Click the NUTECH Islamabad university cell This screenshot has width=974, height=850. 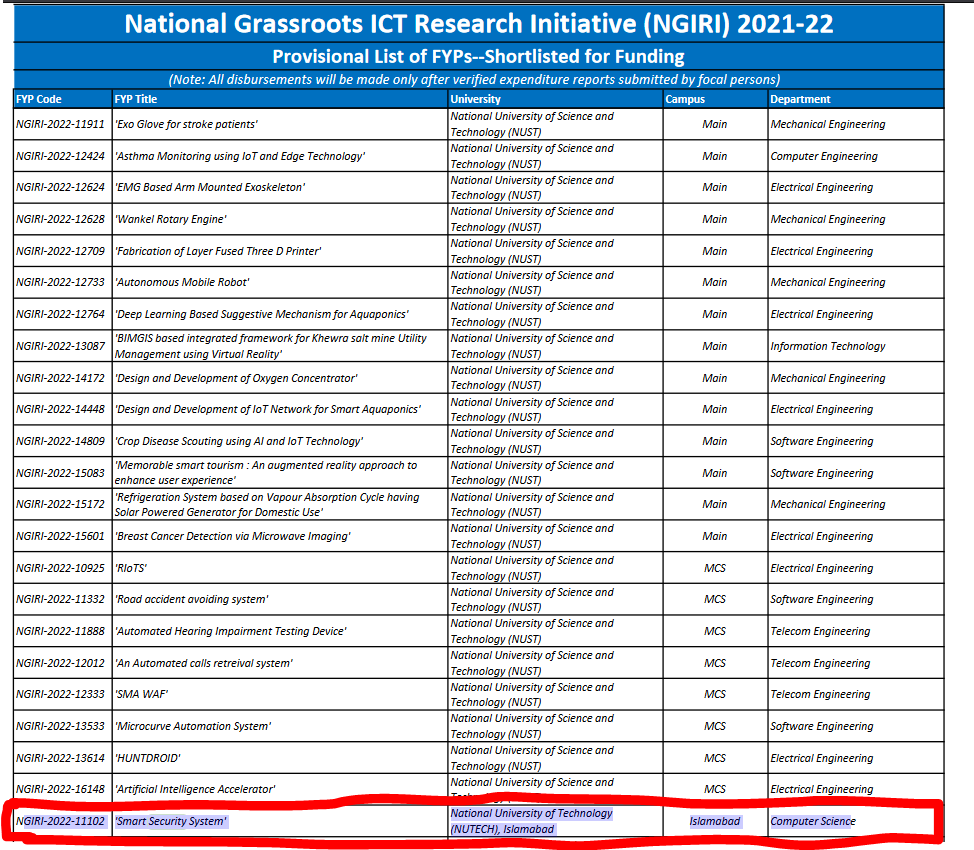(x=532, y=821)
